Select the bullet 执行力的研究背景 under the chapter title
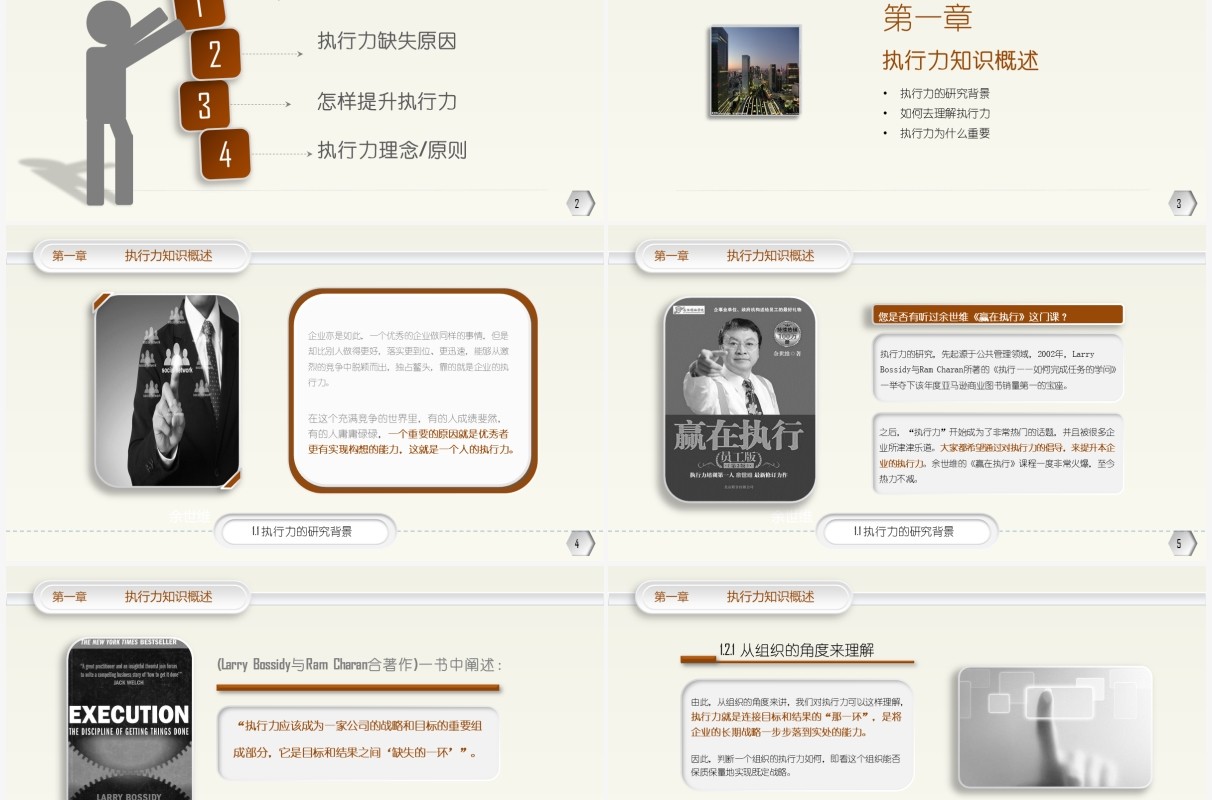 click(x=945, y=93)
